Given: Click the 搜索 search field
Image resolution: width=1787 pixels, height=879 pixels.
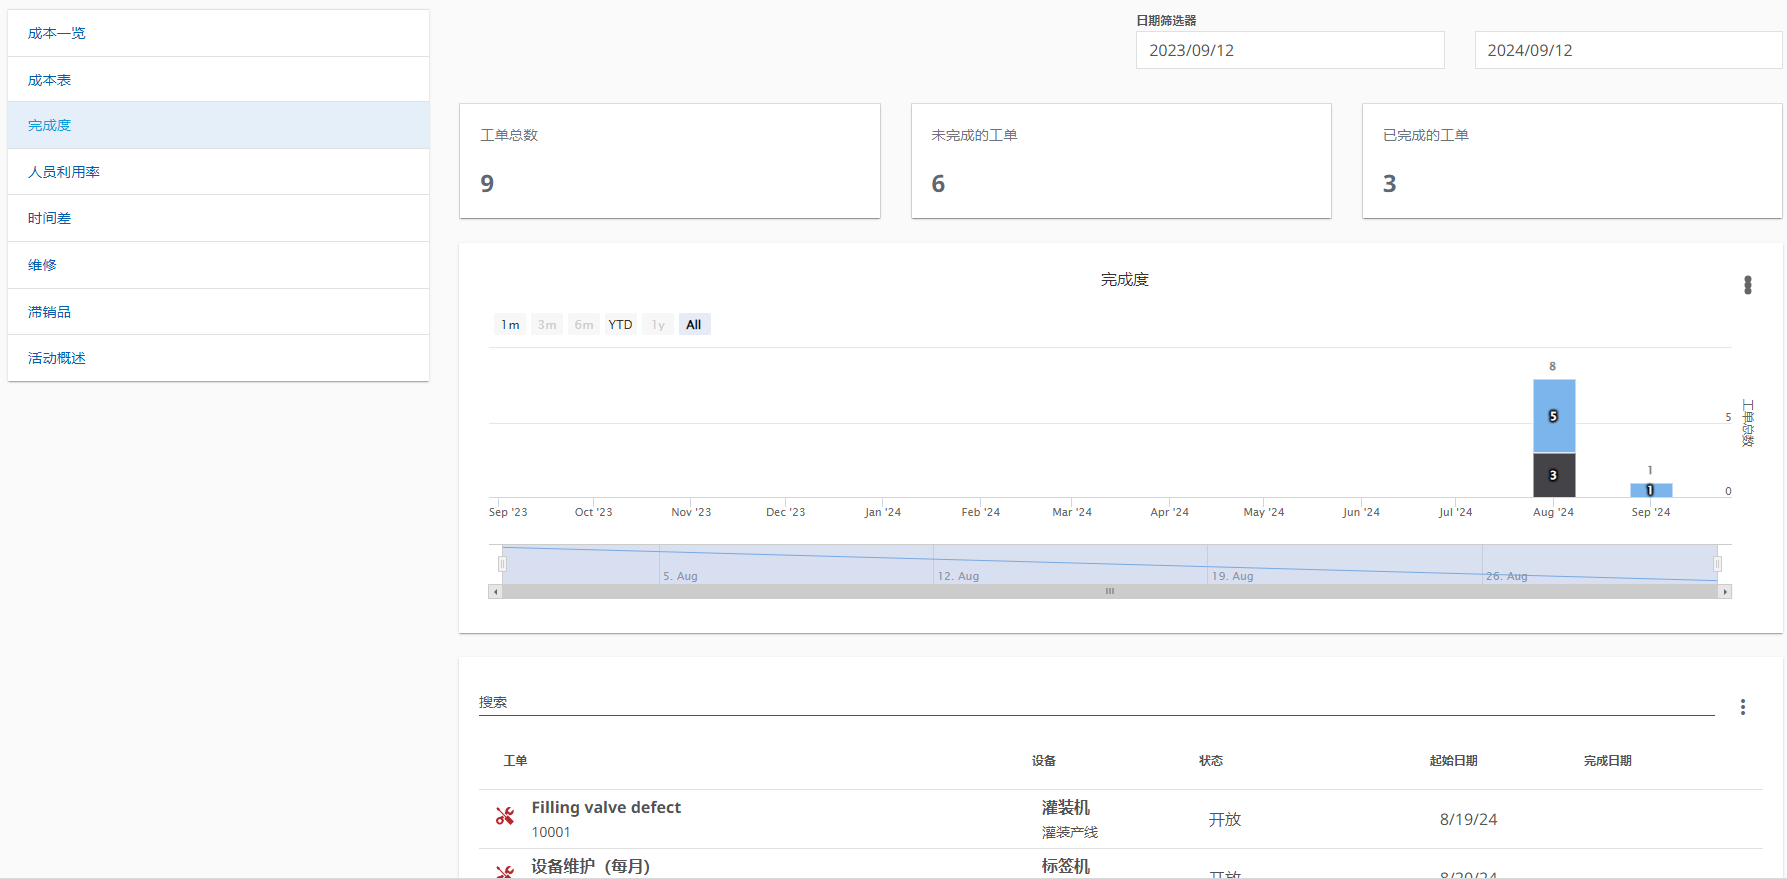Looking at the screenshot, I should (1095, 703).
